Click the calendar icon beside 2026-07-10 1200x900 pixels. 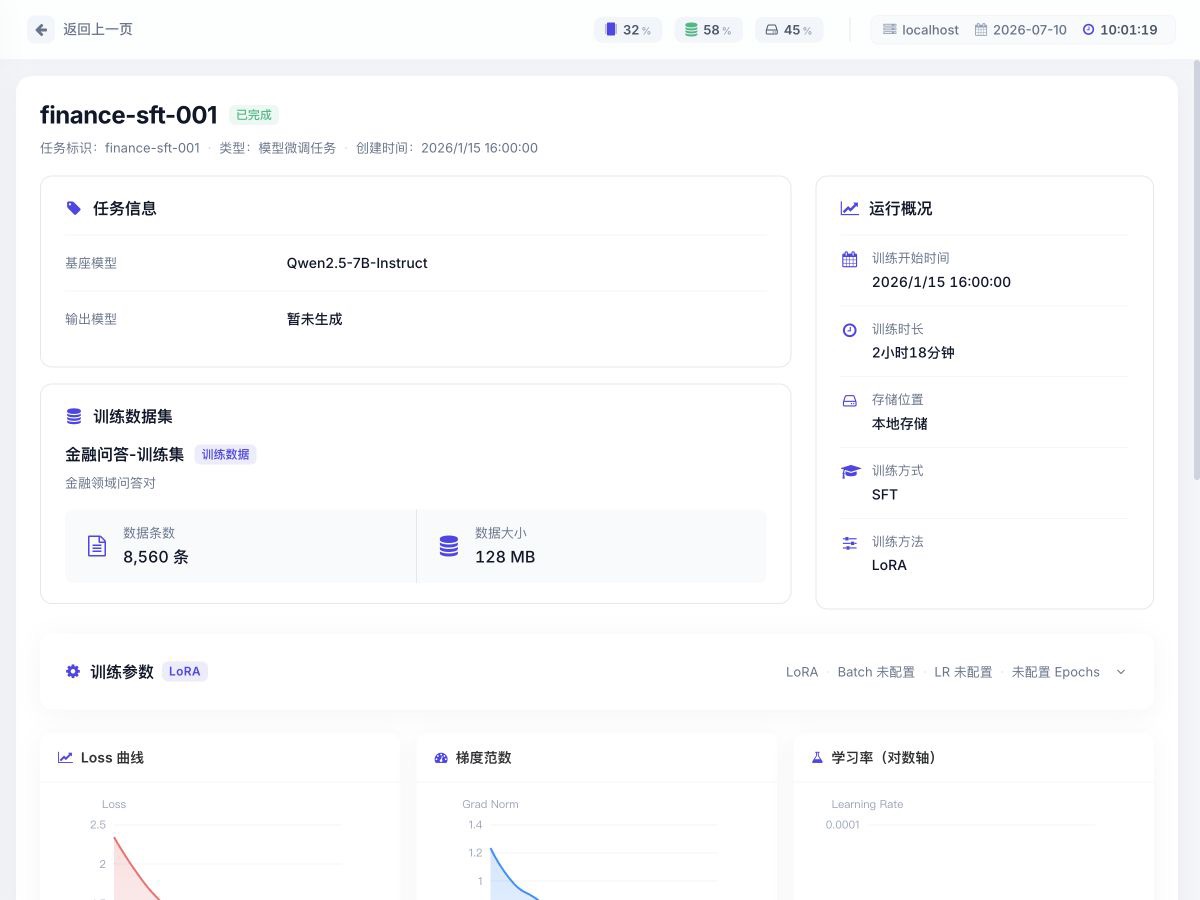click(x=981, y=30)
